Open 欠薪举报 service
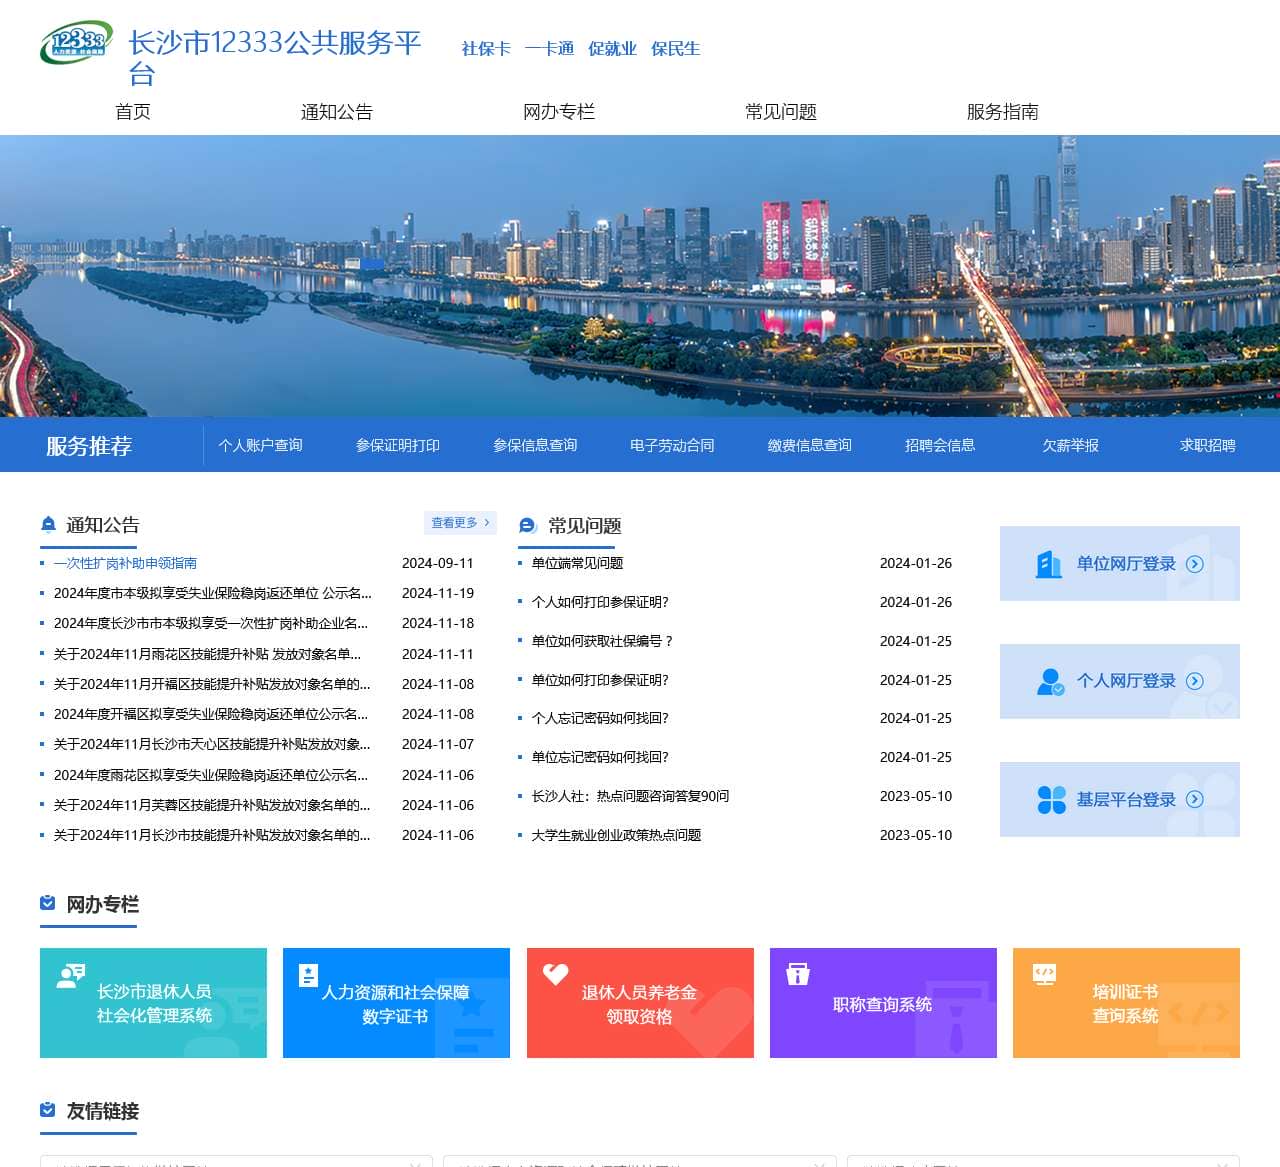The width and height of the screenshot is (1280, 1167). 1070,445
